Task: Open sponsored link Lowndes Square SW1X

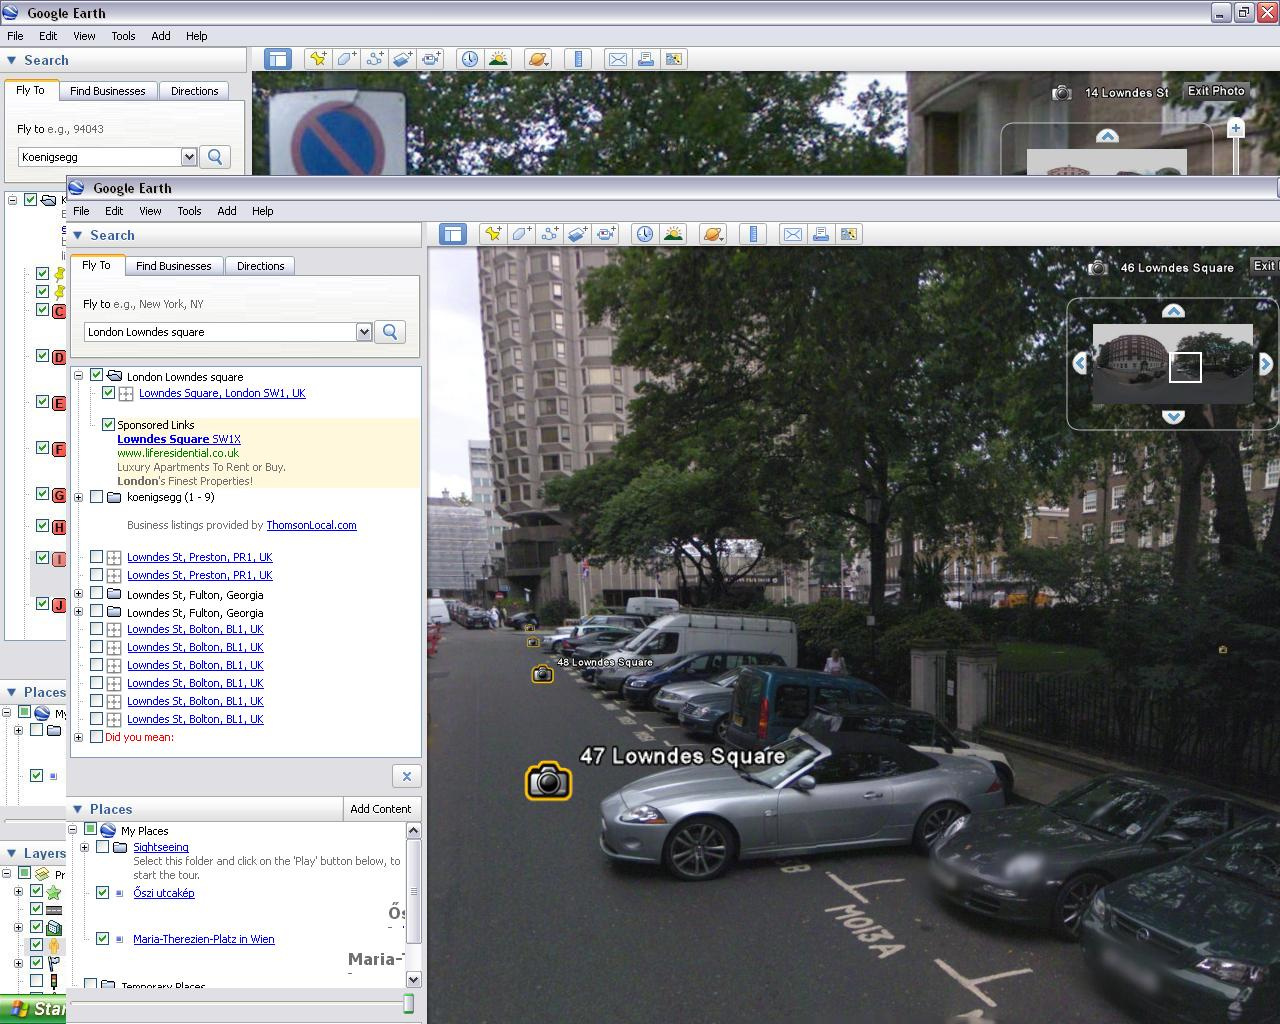Action: click(x=179, y=439)
